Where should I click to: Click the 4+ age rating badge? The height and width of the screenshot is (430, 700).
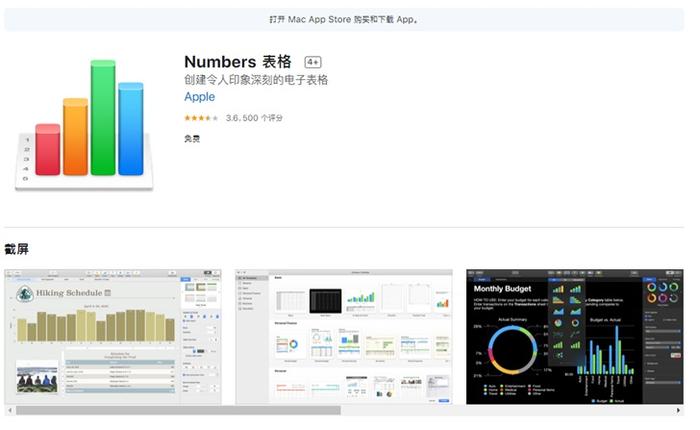(313, 62)
